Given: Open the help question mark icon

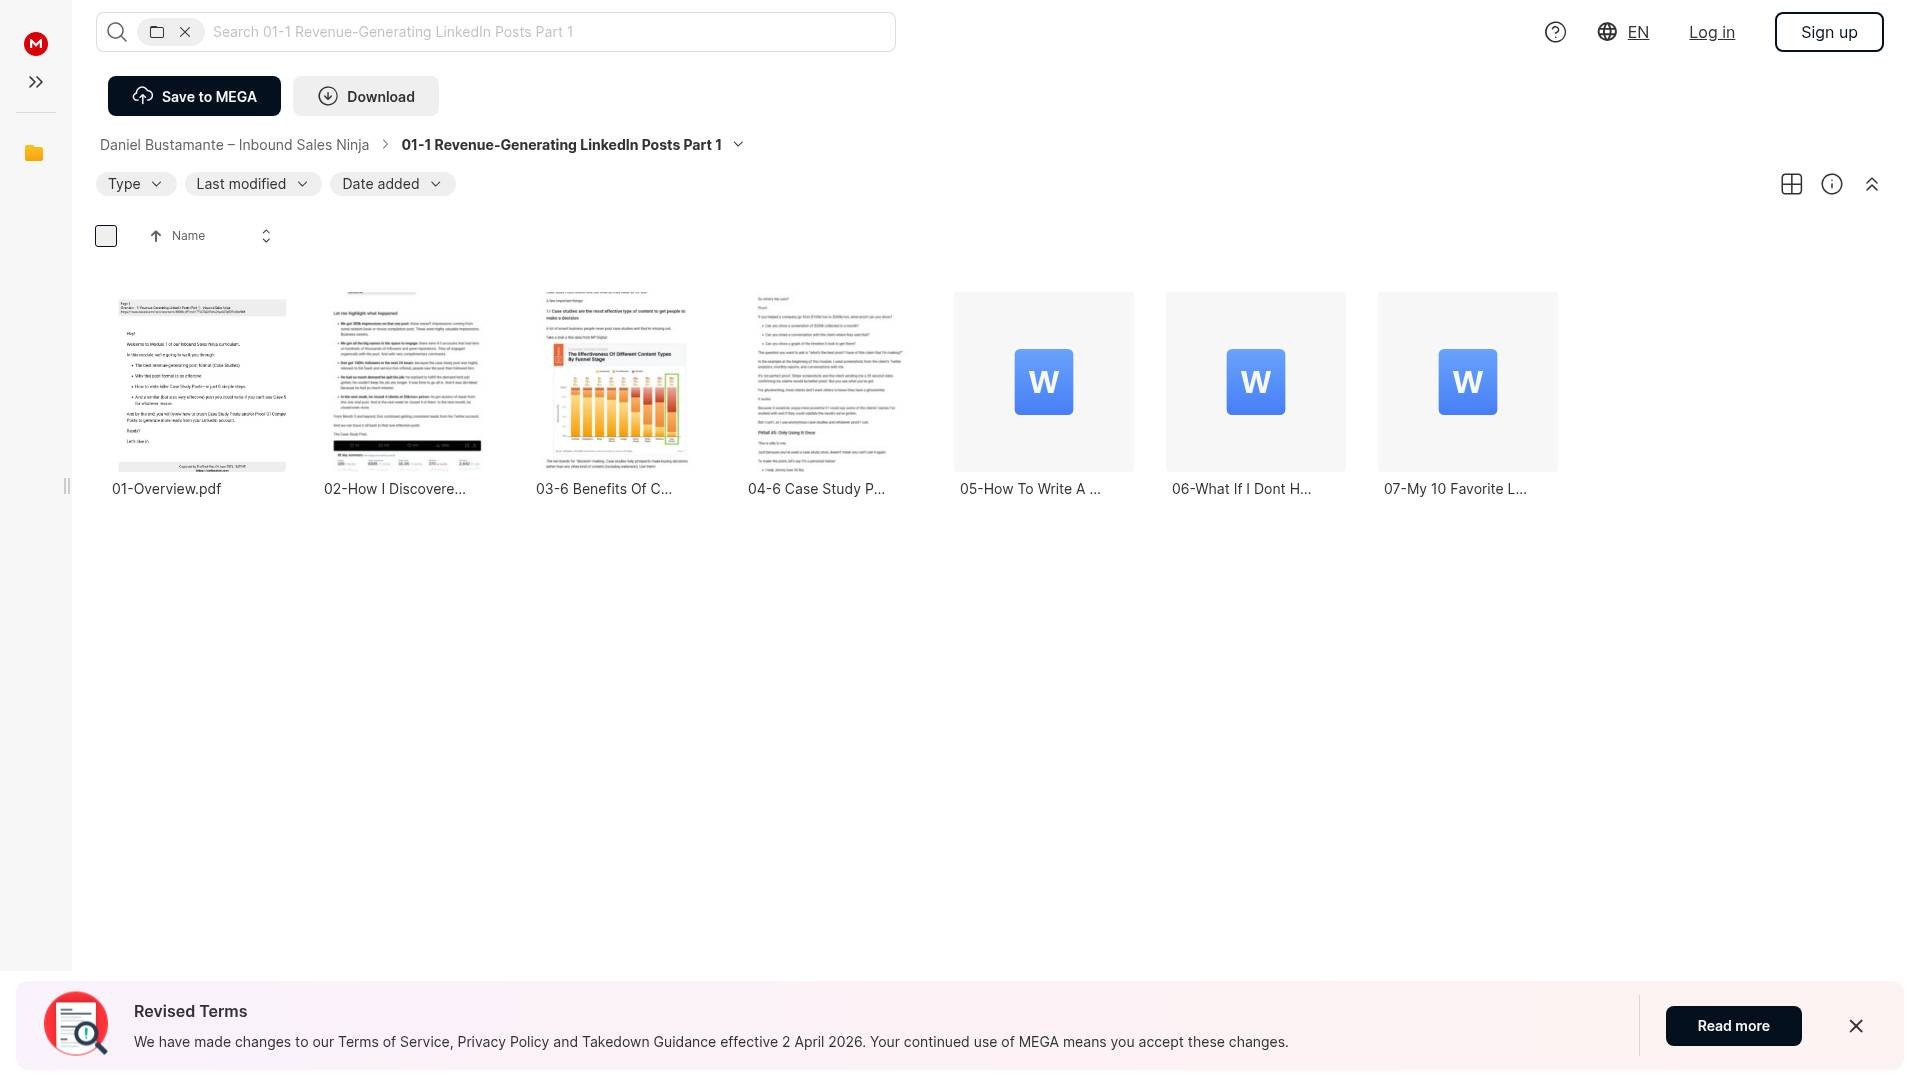Looking at the screenshot, I should (1555, 32).
